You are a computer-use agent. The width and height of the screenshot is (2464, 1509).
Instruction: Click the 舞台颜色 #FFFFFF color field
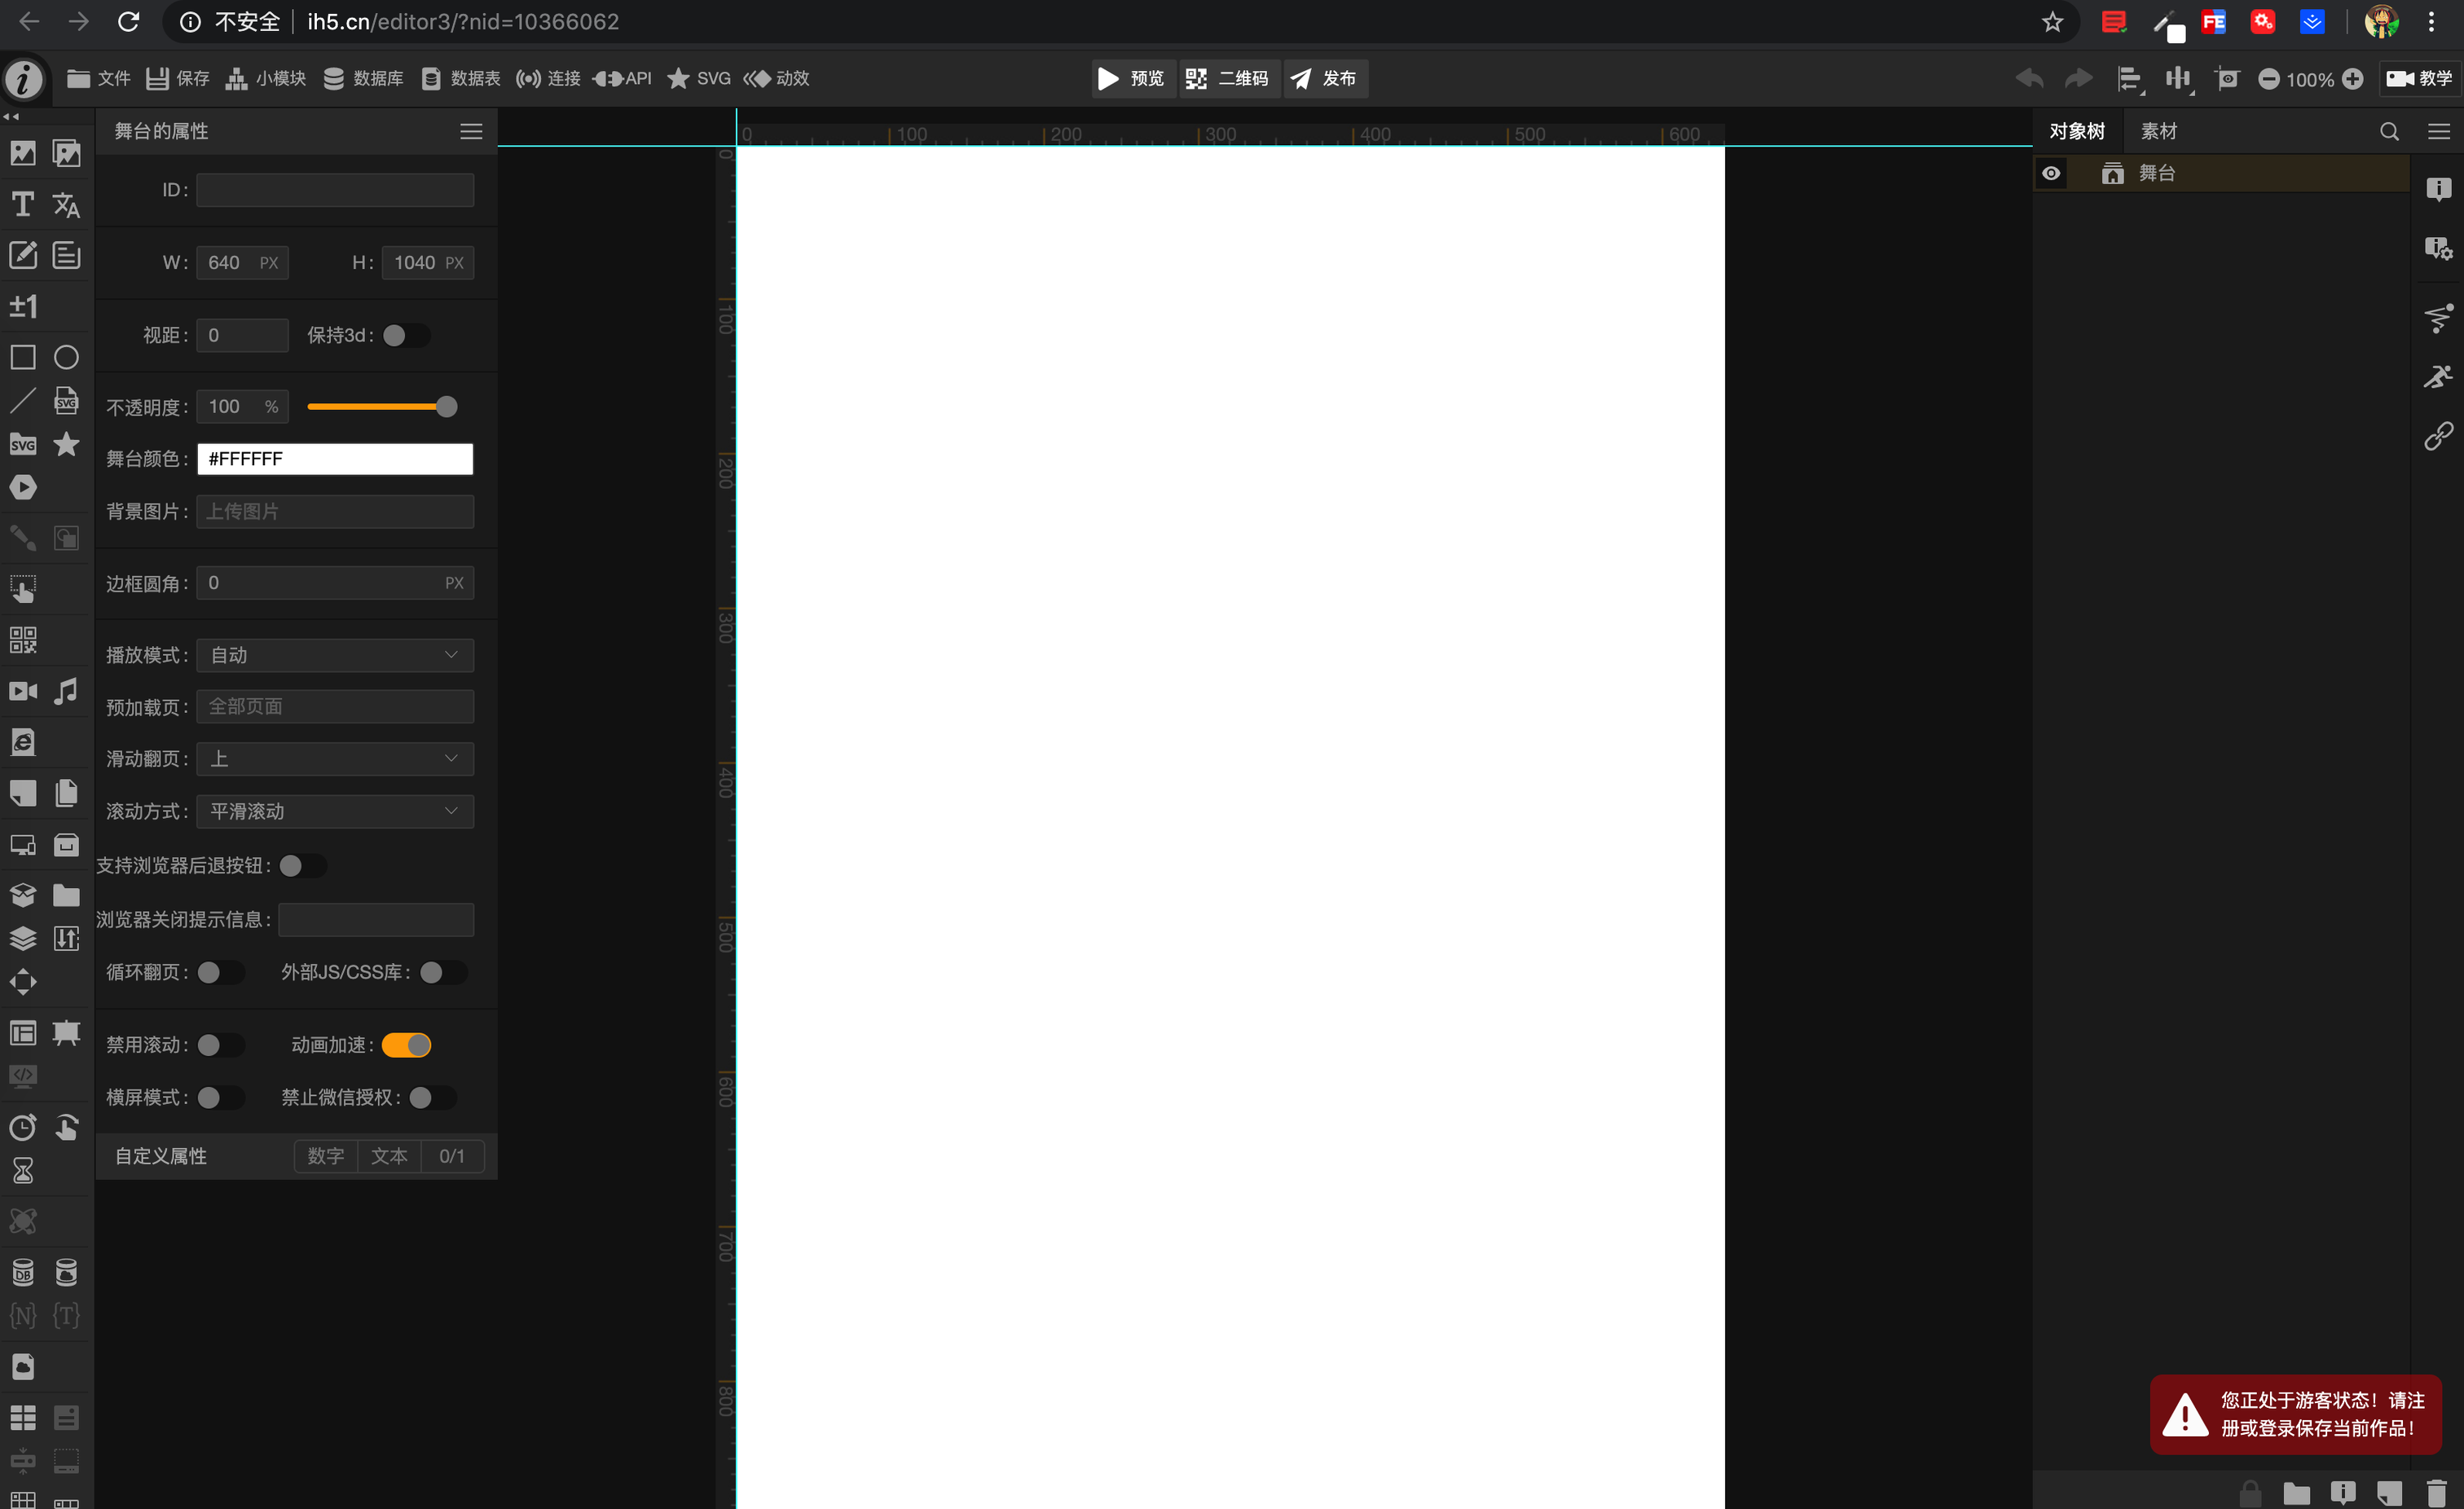pyautogui.click(x=334, y=459)
